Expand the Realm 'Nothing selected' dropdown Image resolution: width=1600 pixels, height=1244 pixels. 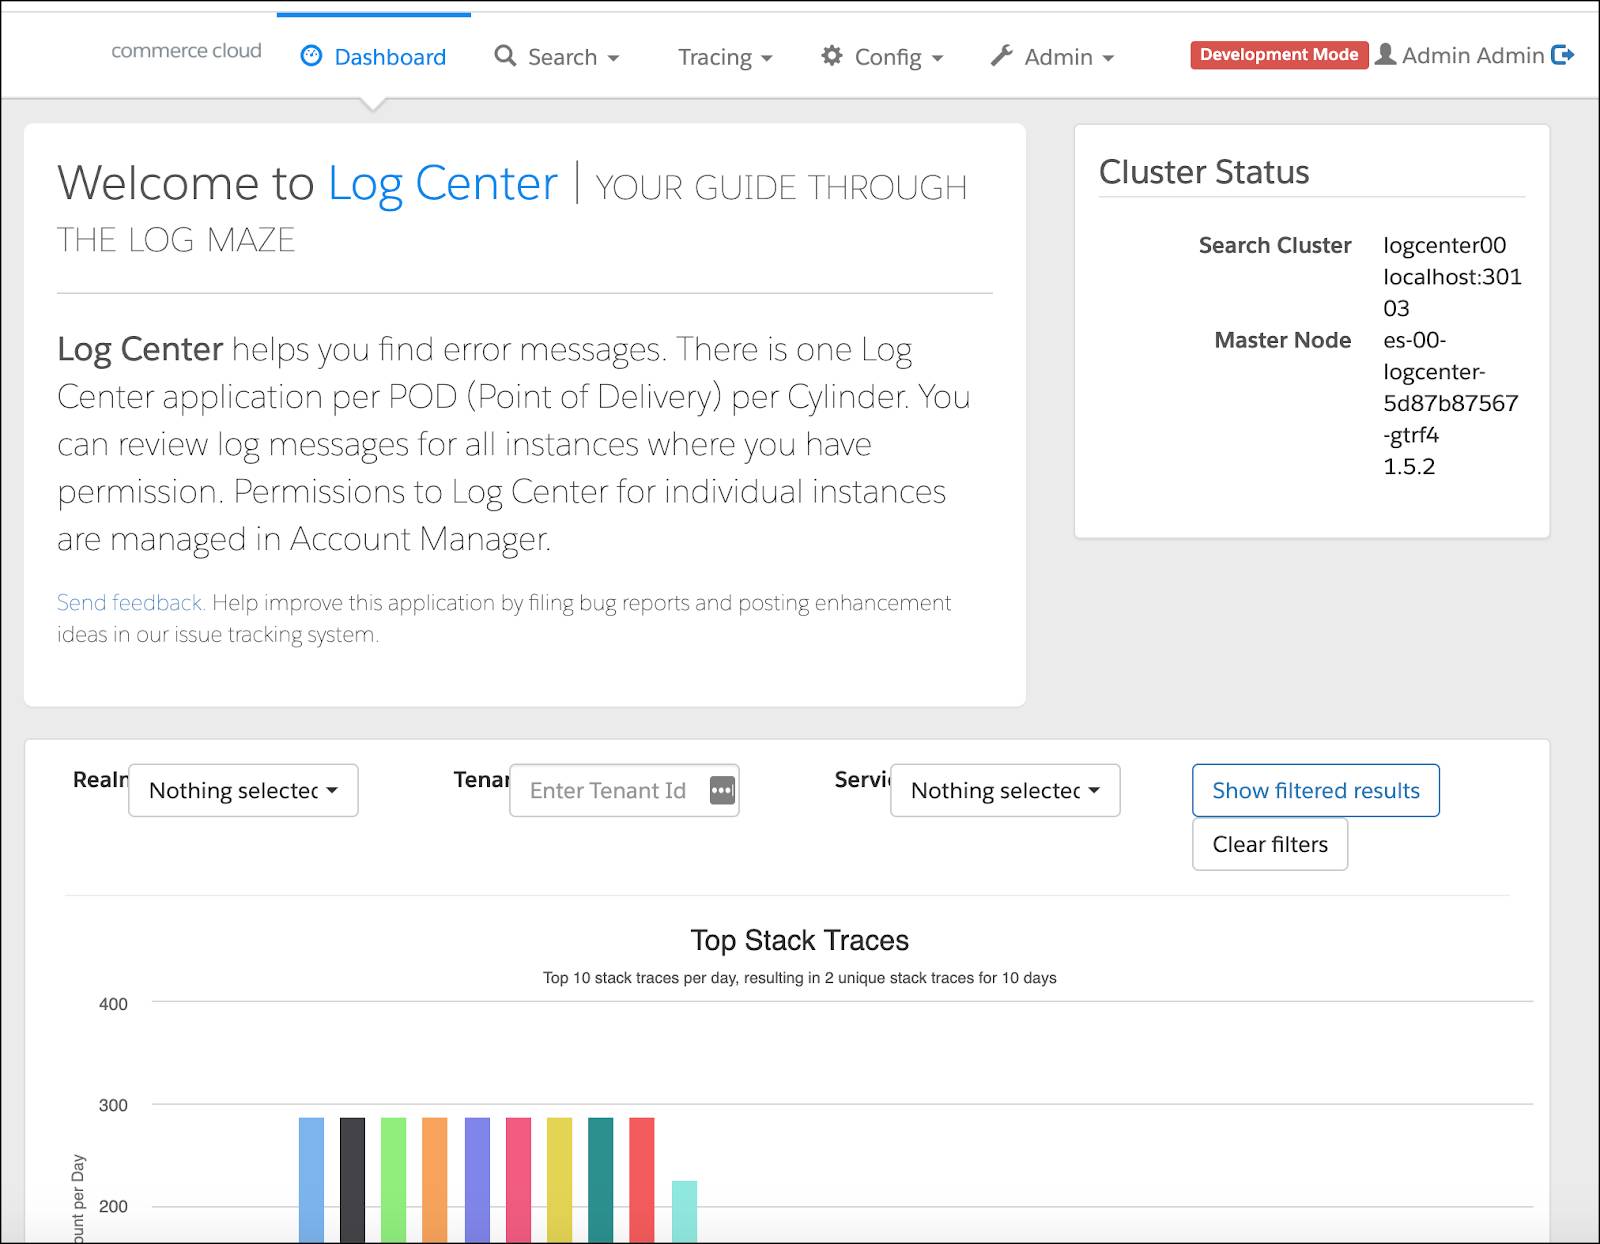click(243, 791)
